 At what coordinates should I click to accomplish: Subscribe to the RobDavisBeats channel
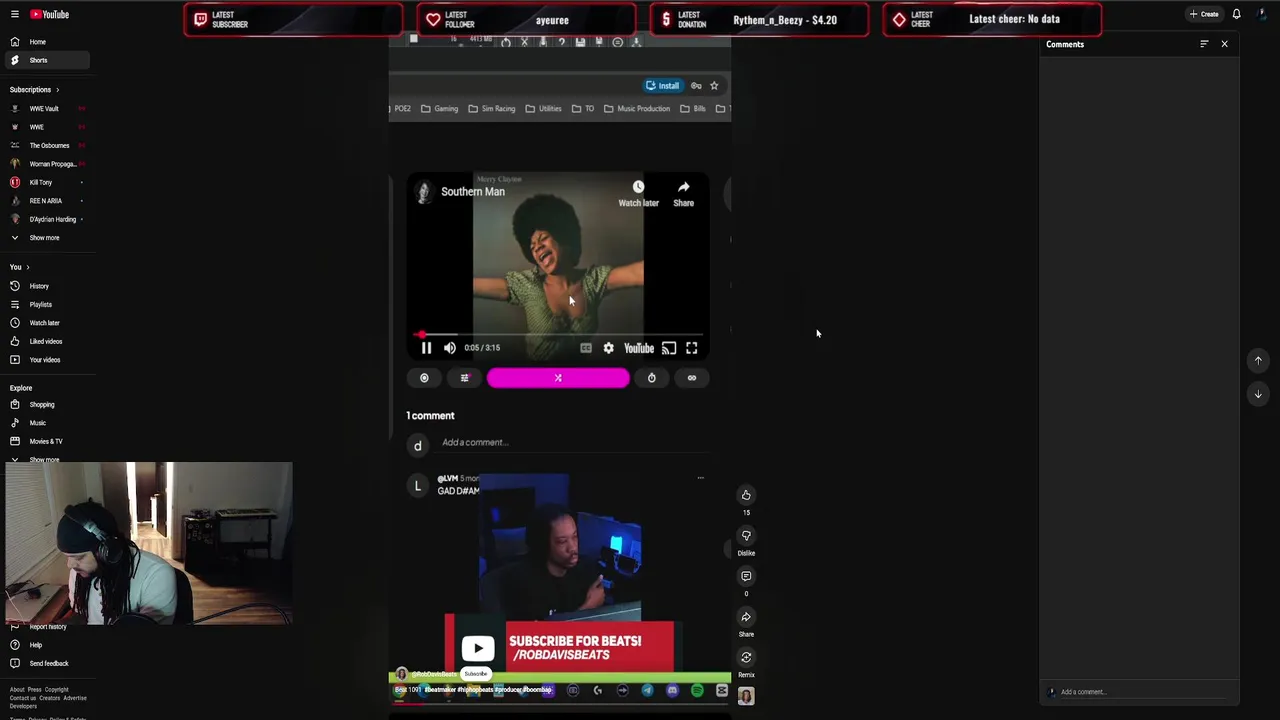tap(476, 674)
